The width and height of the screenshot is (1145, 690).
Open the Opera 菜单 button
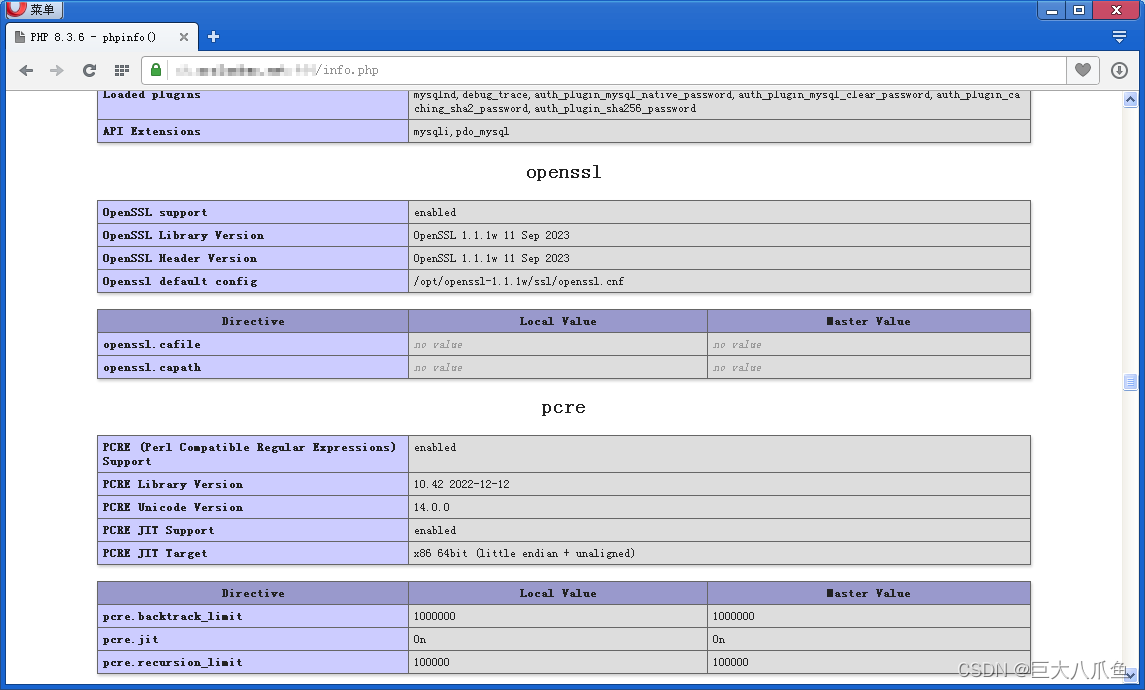tap(34, 10)
